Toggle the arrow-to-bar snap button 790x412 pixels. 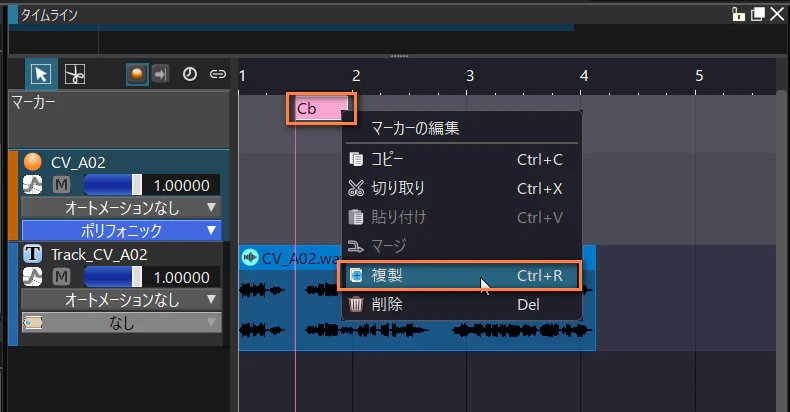(160, 74)
